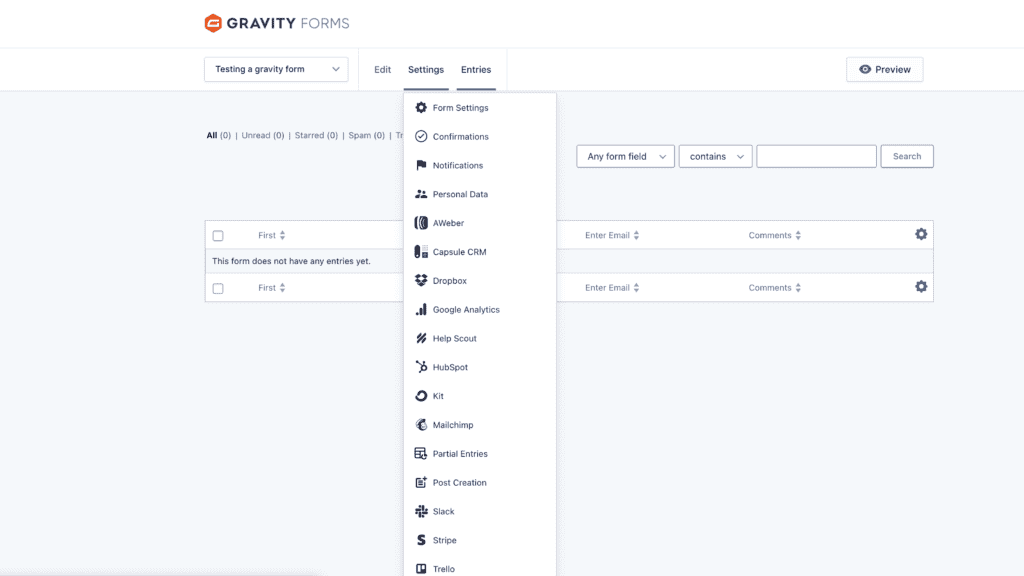
Task: Choose Help Scout from the menu
Action: point(480,338)
